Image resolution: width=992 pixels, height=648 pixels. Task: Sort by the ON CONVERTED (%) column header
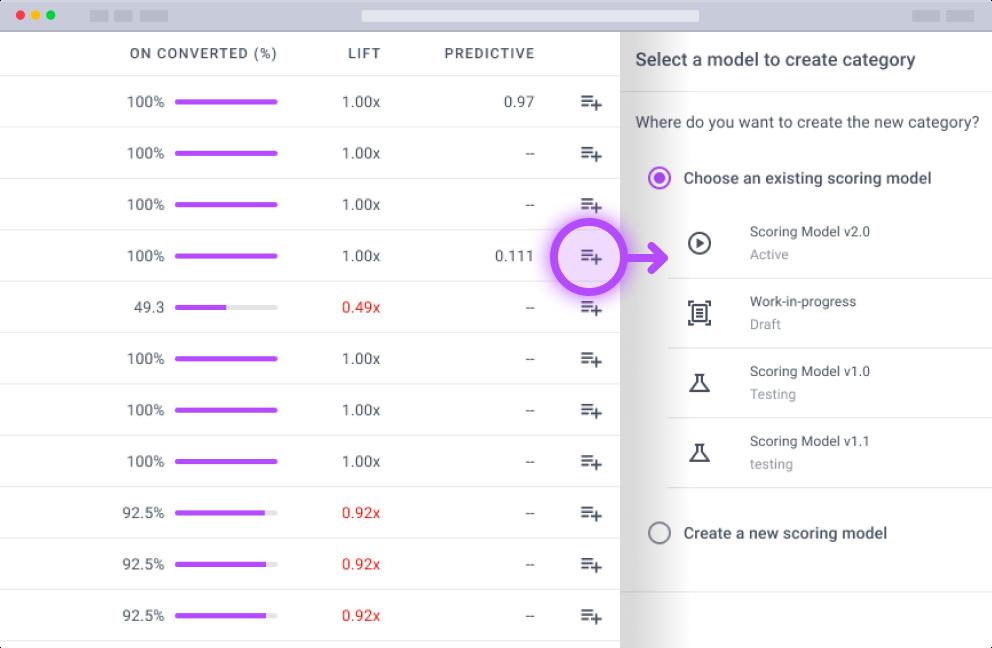click(203, 54)
